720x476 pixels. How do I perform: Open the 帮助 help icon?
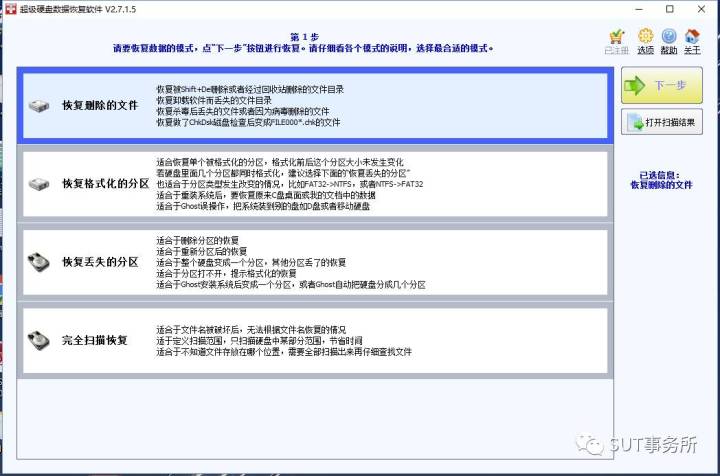pyautogui.click(x=669, y=36)
